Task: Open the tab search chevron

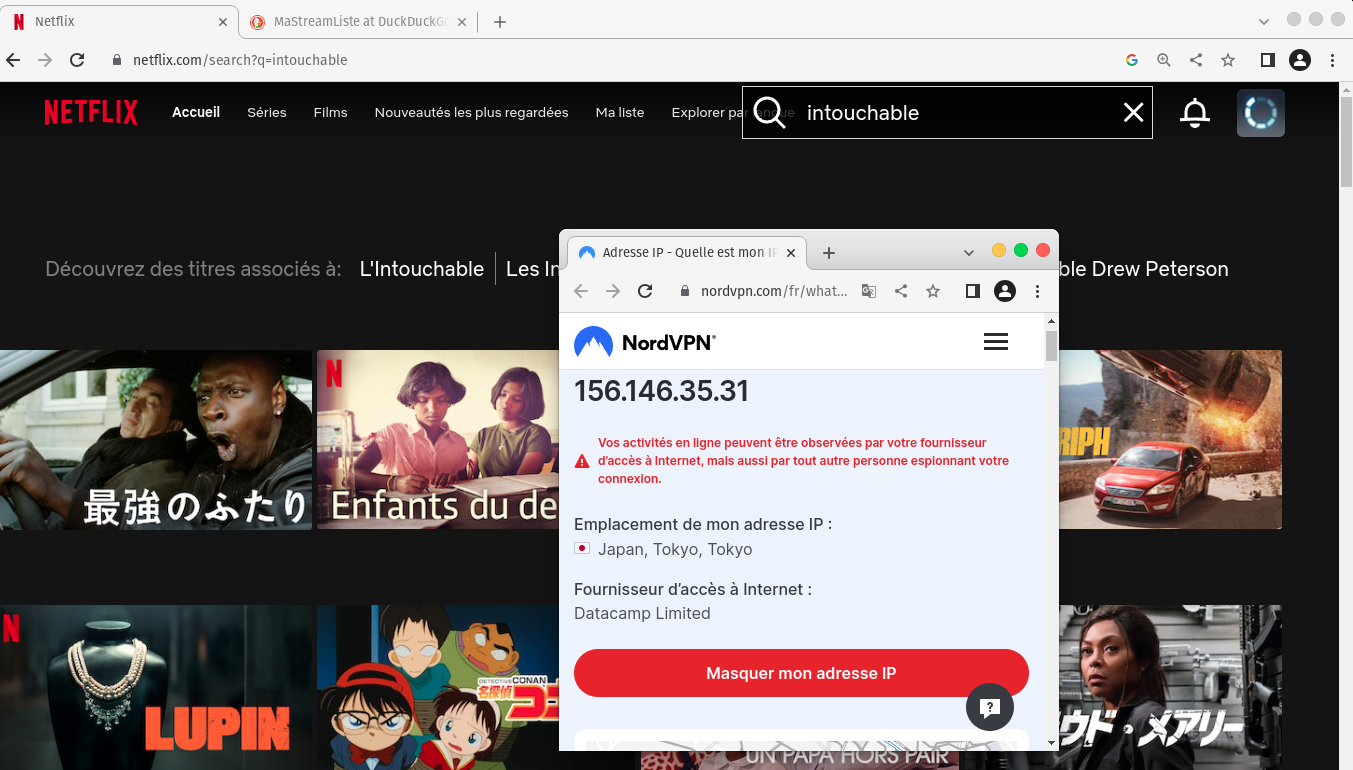Action: [1263, 20]
